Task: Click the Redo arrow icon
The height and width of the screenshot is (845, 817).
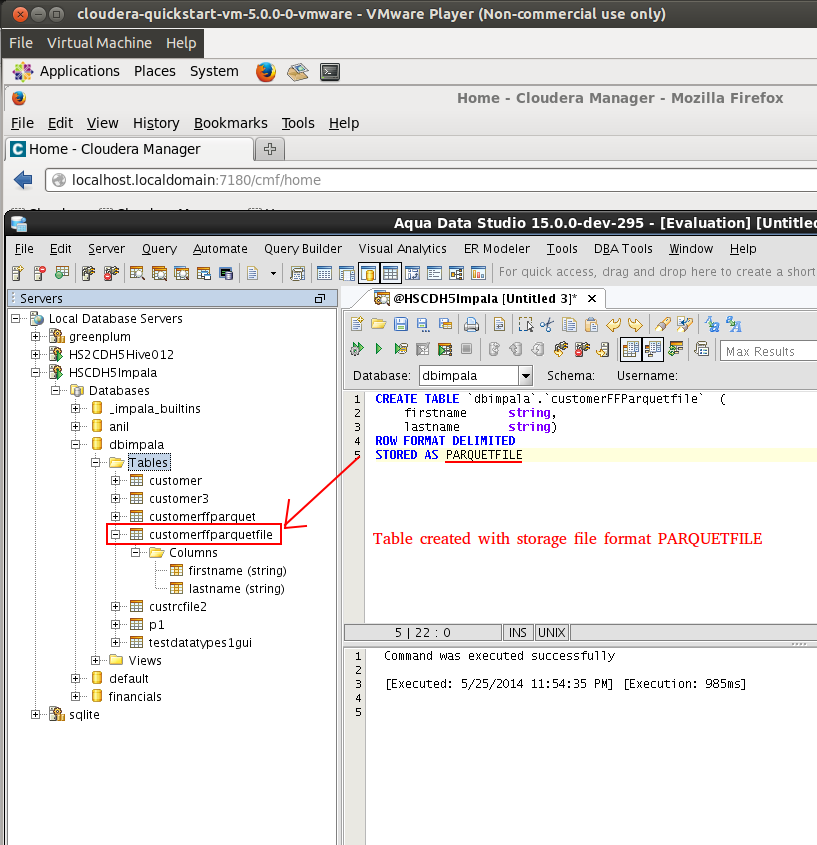Action: [635, 324]
